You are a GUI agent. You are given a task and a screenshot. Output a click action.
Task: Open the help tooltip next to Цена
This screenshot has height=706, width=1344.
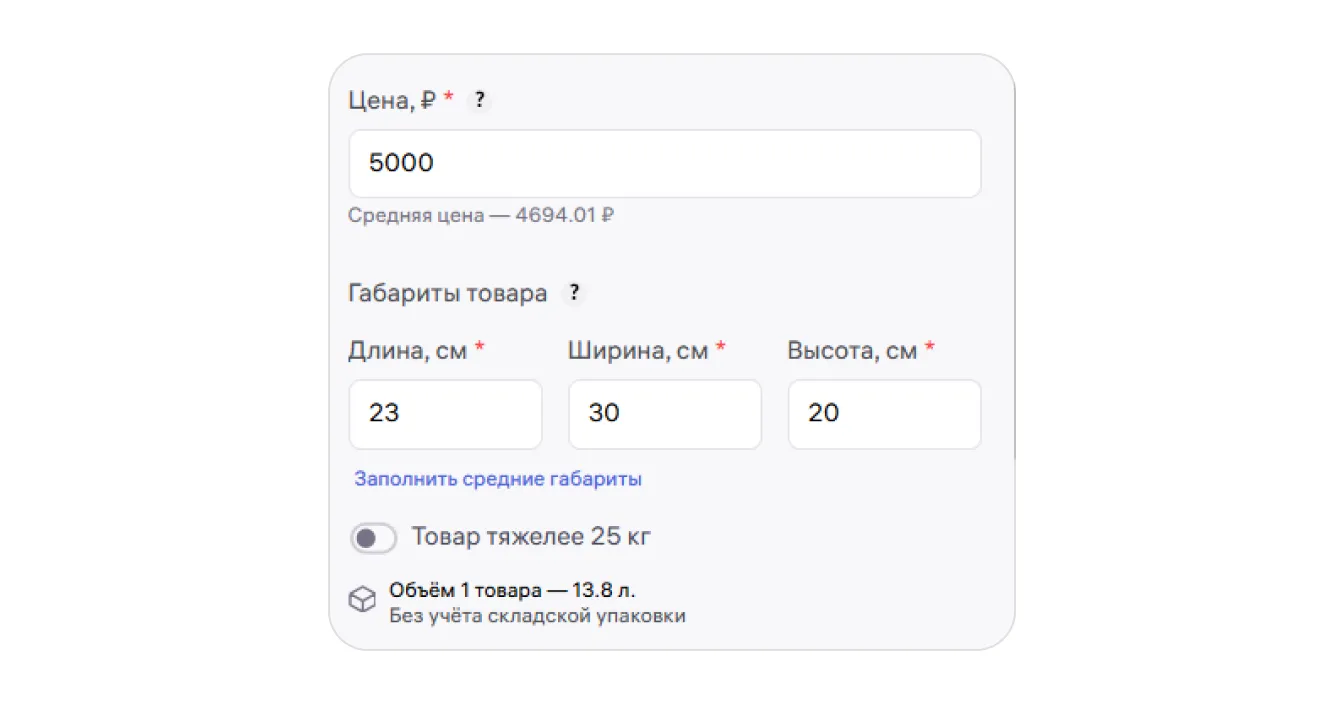[480, 100]
